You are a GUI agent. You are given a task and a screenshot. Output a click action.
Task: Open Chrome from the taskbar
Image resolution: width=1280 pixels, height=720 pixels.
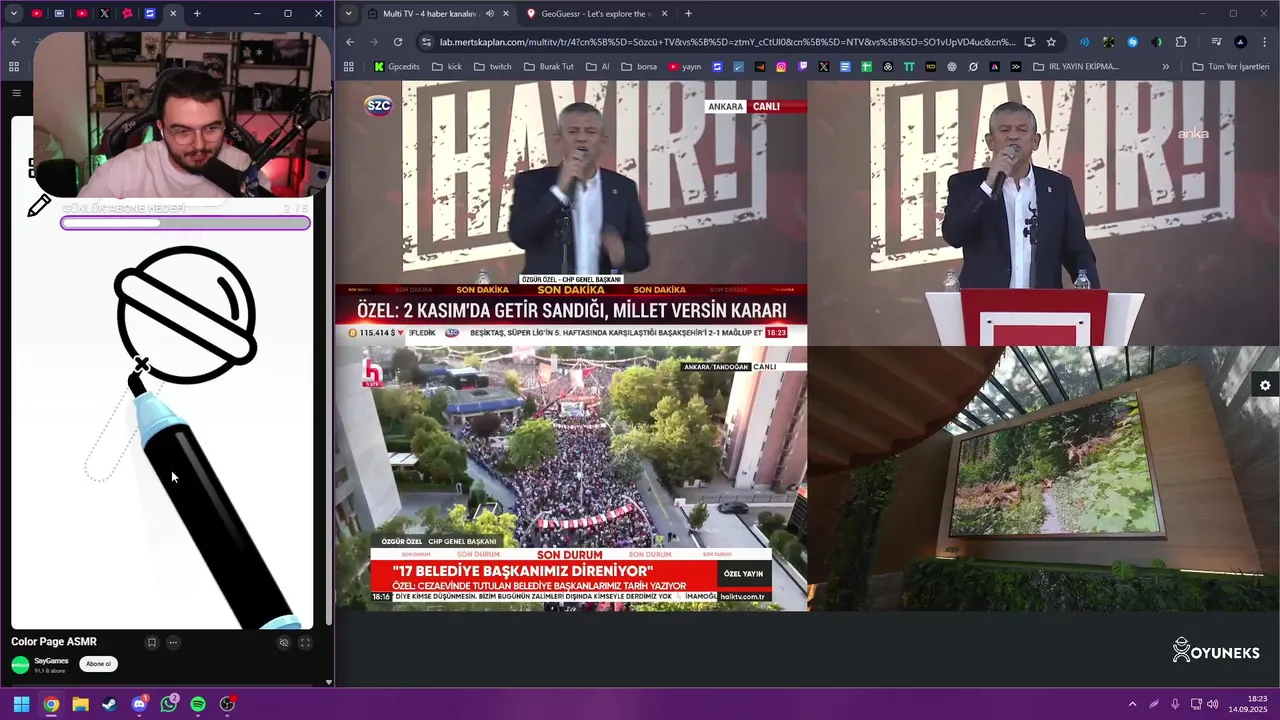pyautogui.click(x=51, y=704)
